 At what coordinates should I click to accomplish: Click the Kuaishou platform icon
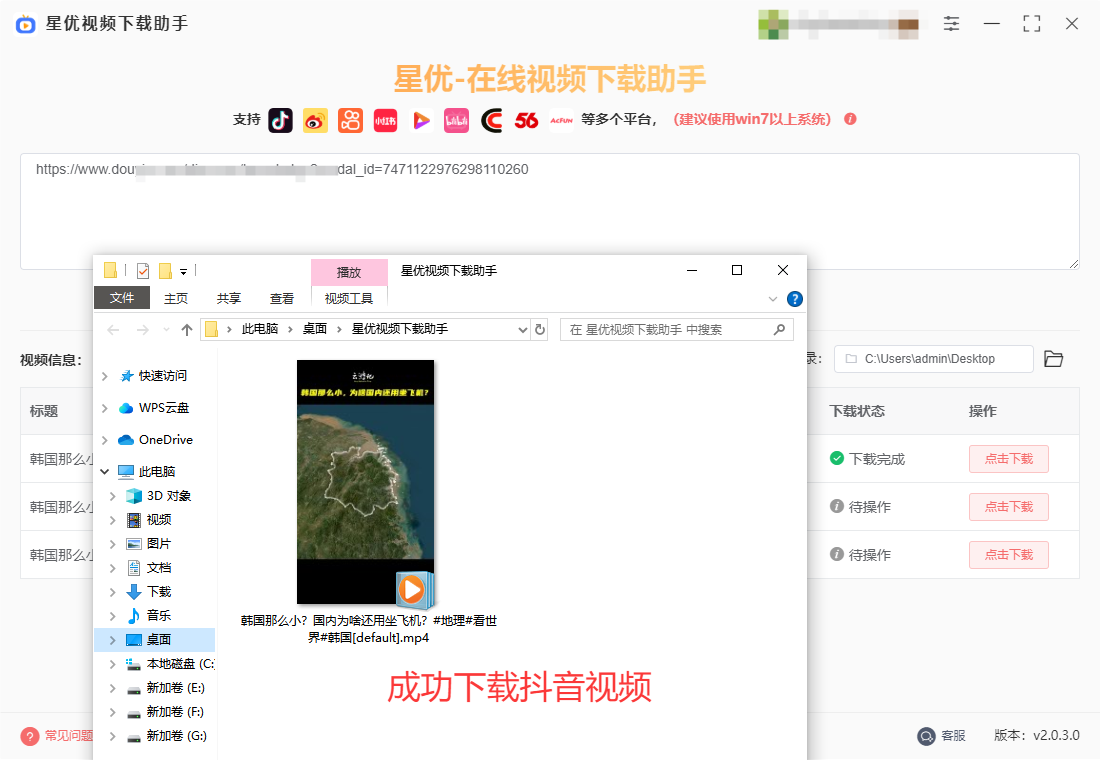click(x=350, y=120)
